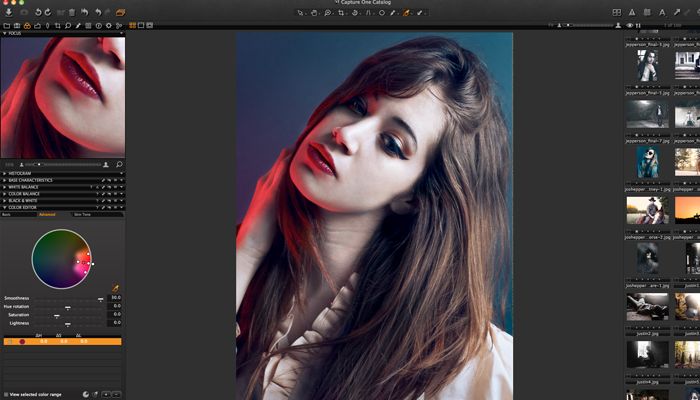
Task: Adjust the Focus panel zoom slider
Action: tap(63, 165)
